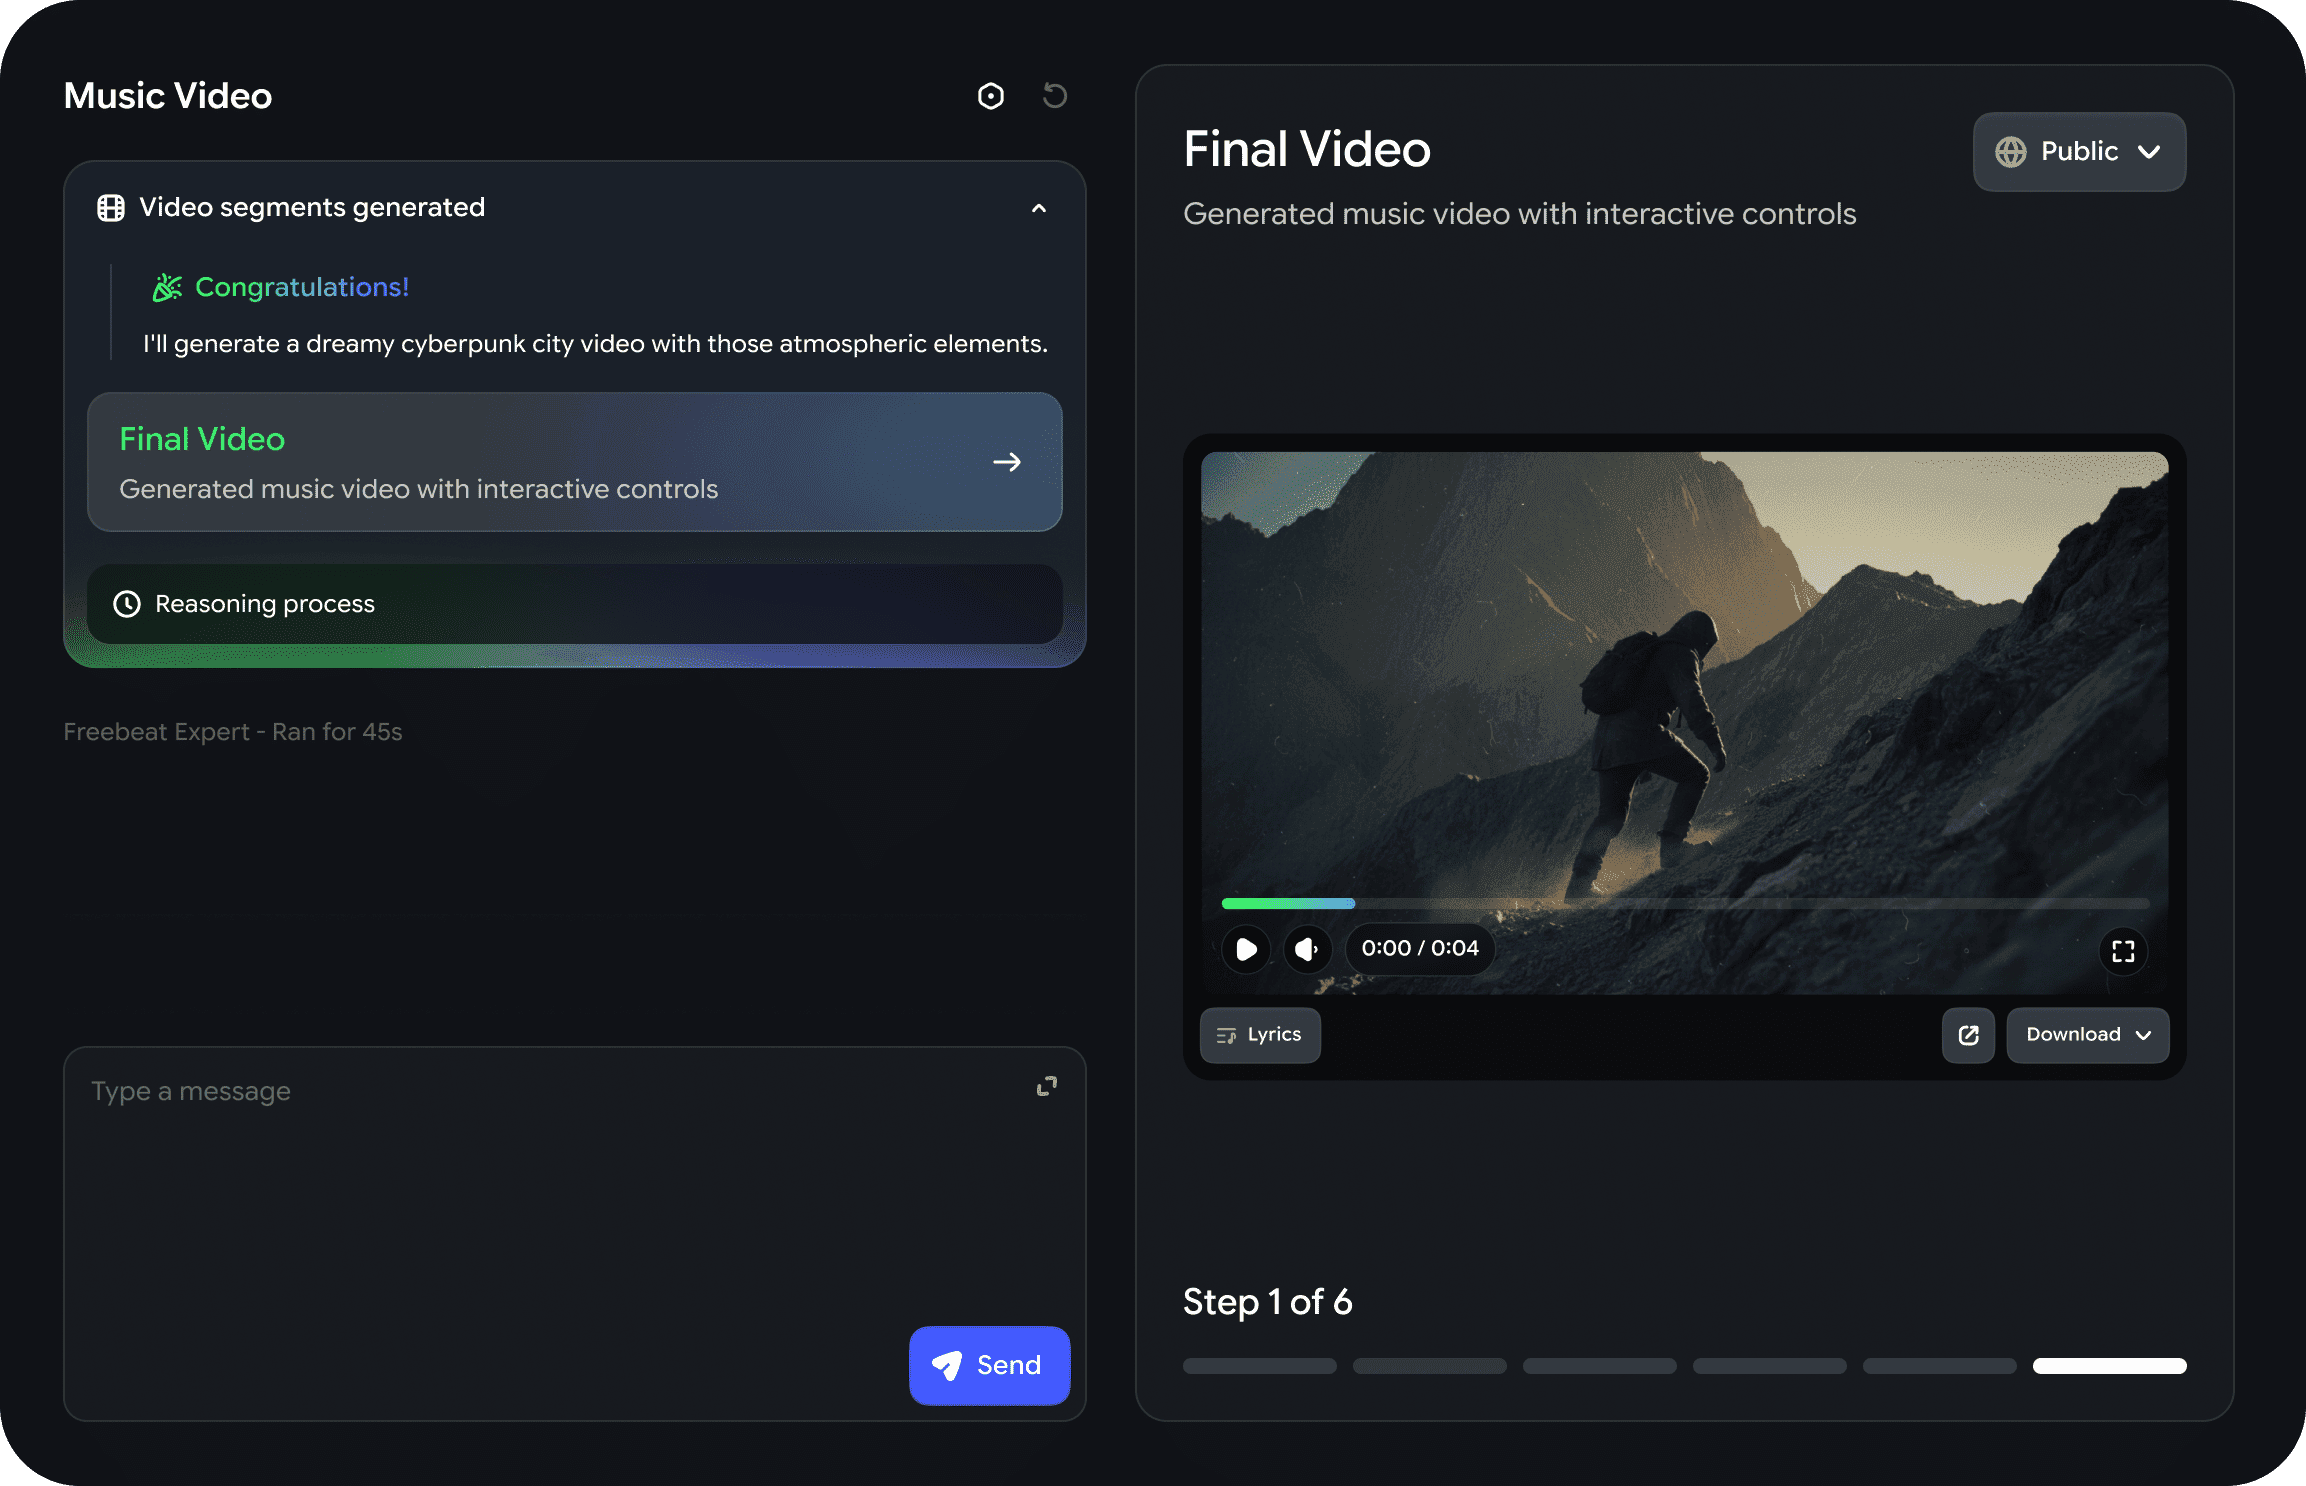Switch the video privacy setting from Public
The width and height of the screenshot is (2306, 1486).
click(2079, 152)
